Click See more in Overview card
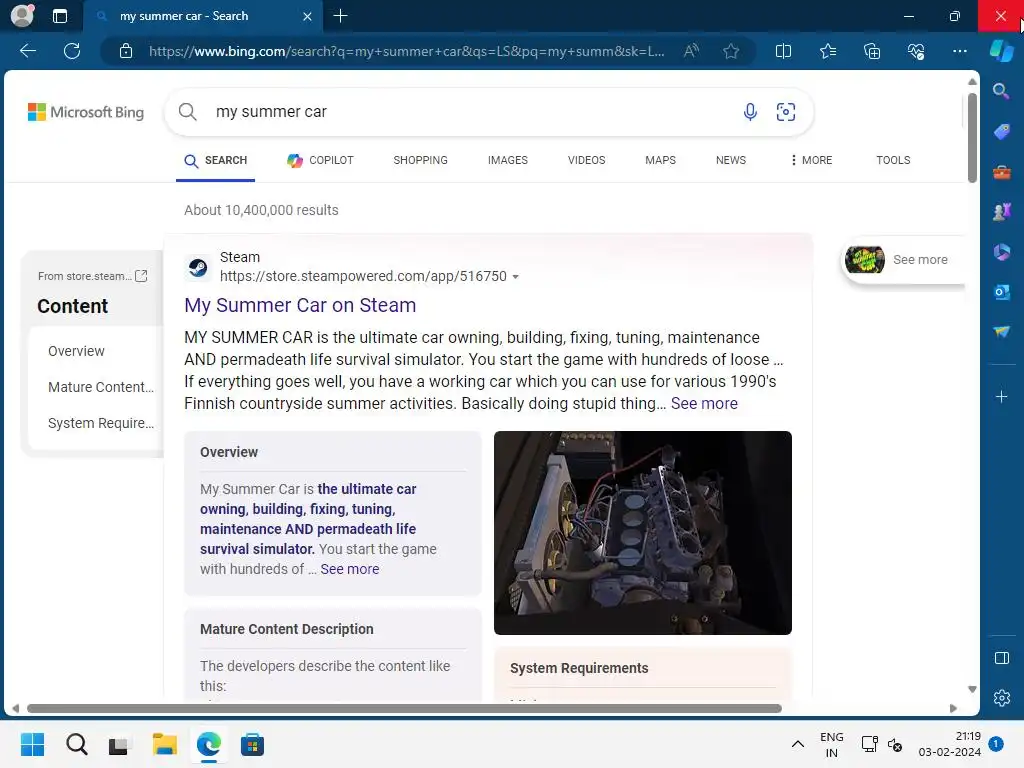1024x768 pixels. [349, 569]
